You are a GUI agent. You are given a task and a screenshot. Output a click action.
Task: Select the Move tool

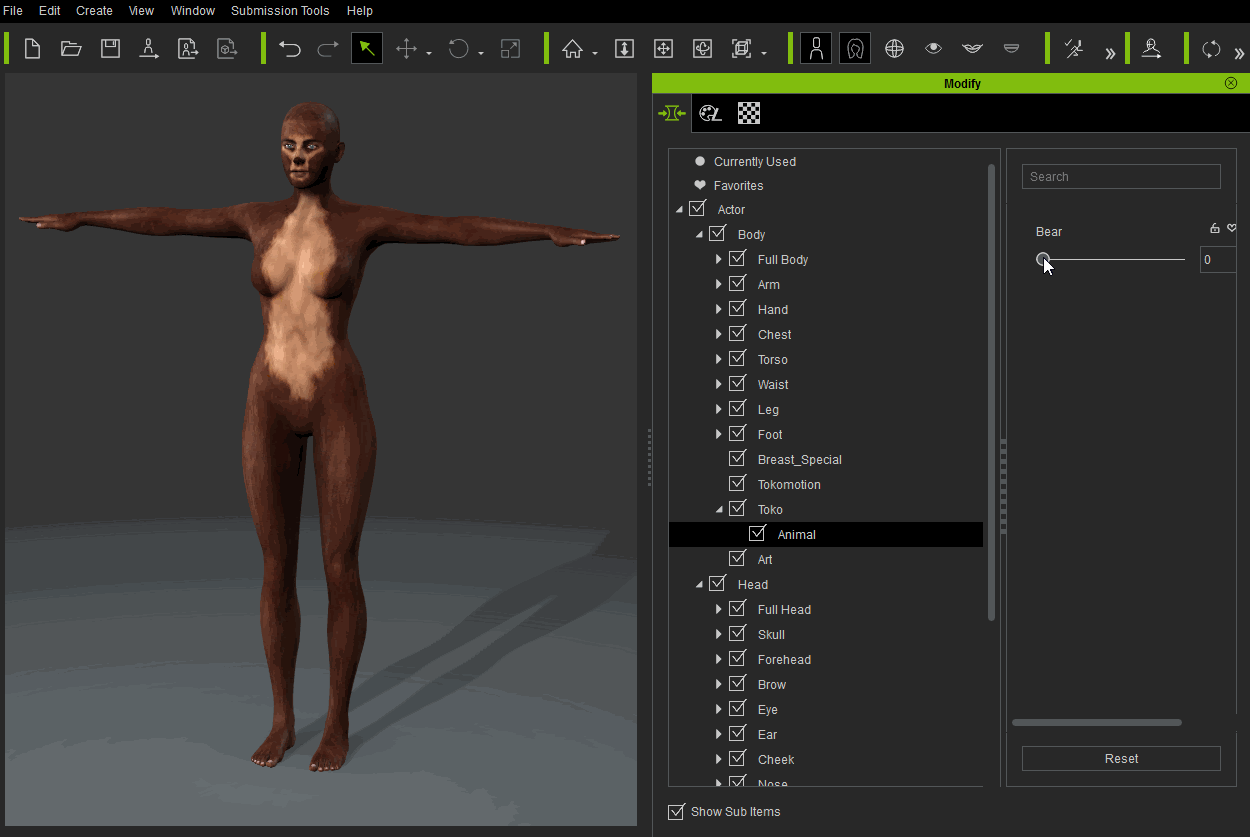point(406,49)
